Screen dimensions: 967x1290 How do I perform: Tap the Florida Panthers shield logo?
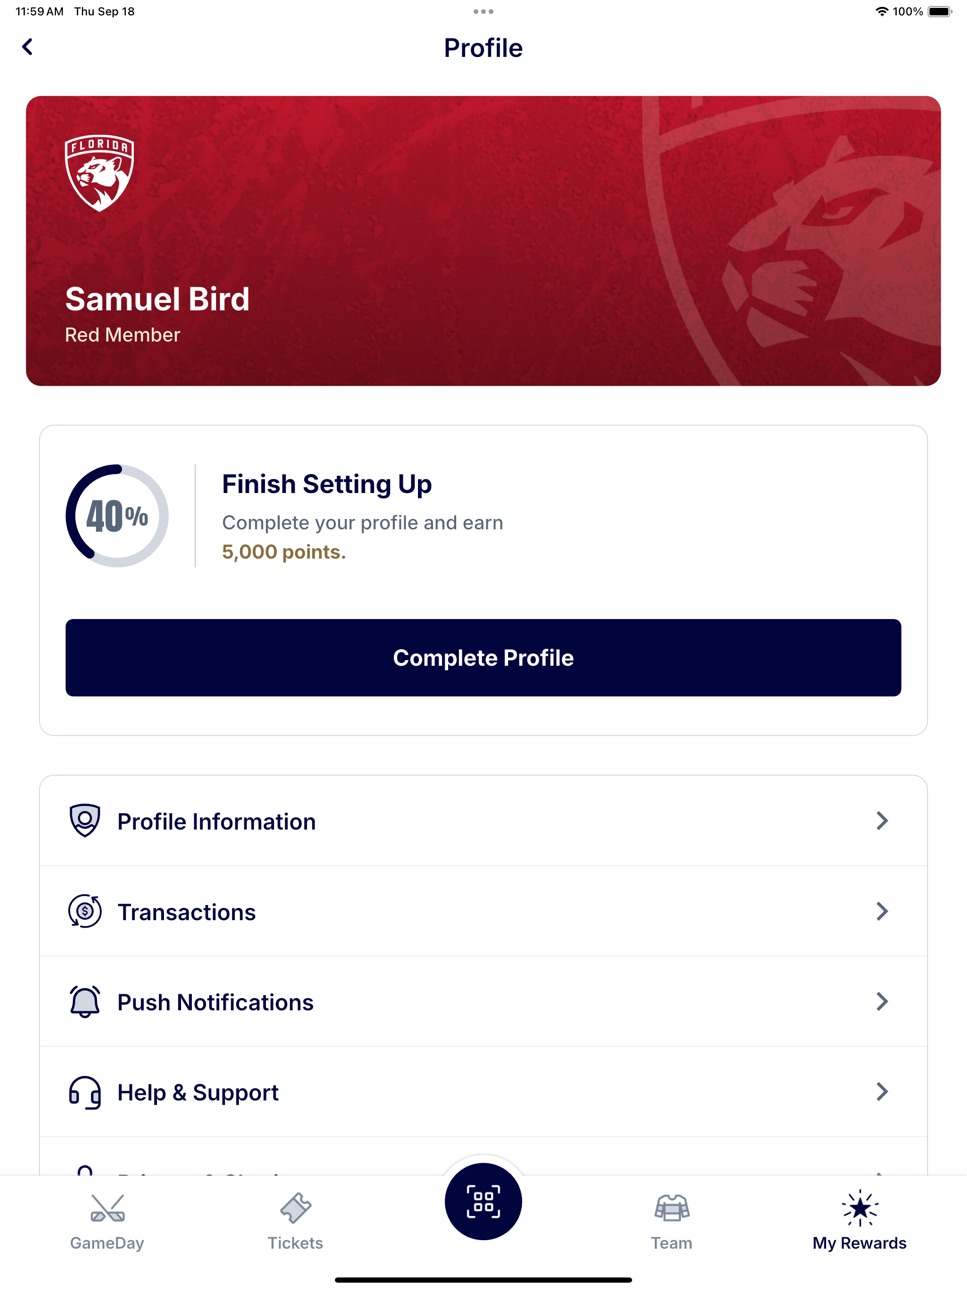click(99, 173)
